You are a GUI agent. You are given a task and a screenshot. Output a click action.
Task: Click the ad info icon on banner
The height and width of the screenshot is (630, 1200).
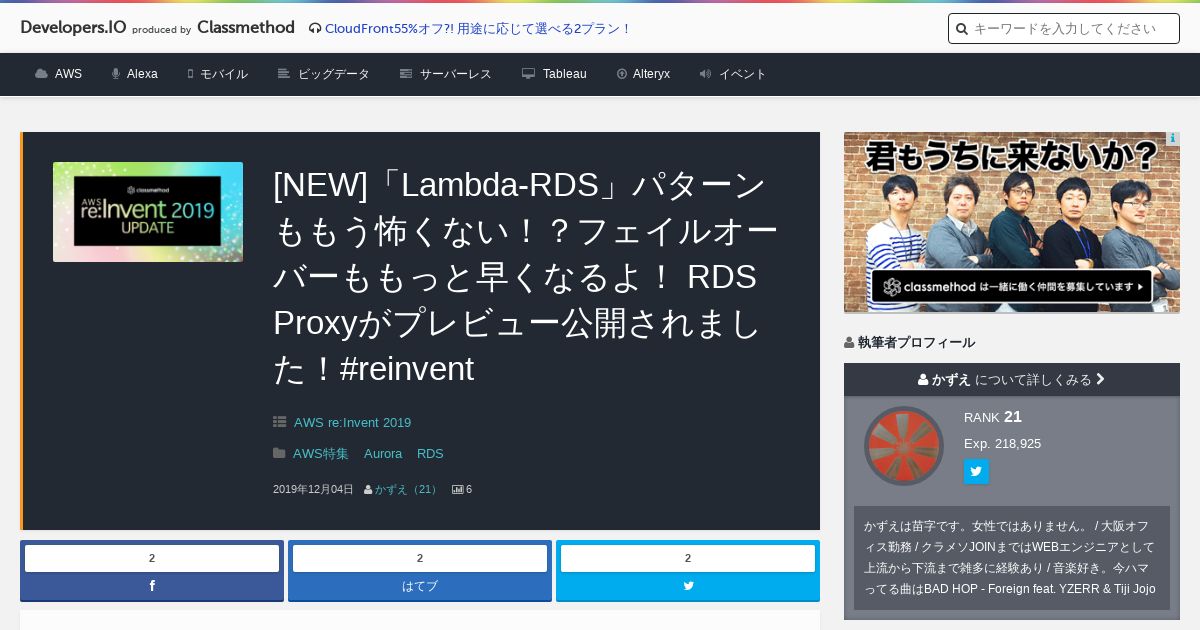click(1173, 139)
